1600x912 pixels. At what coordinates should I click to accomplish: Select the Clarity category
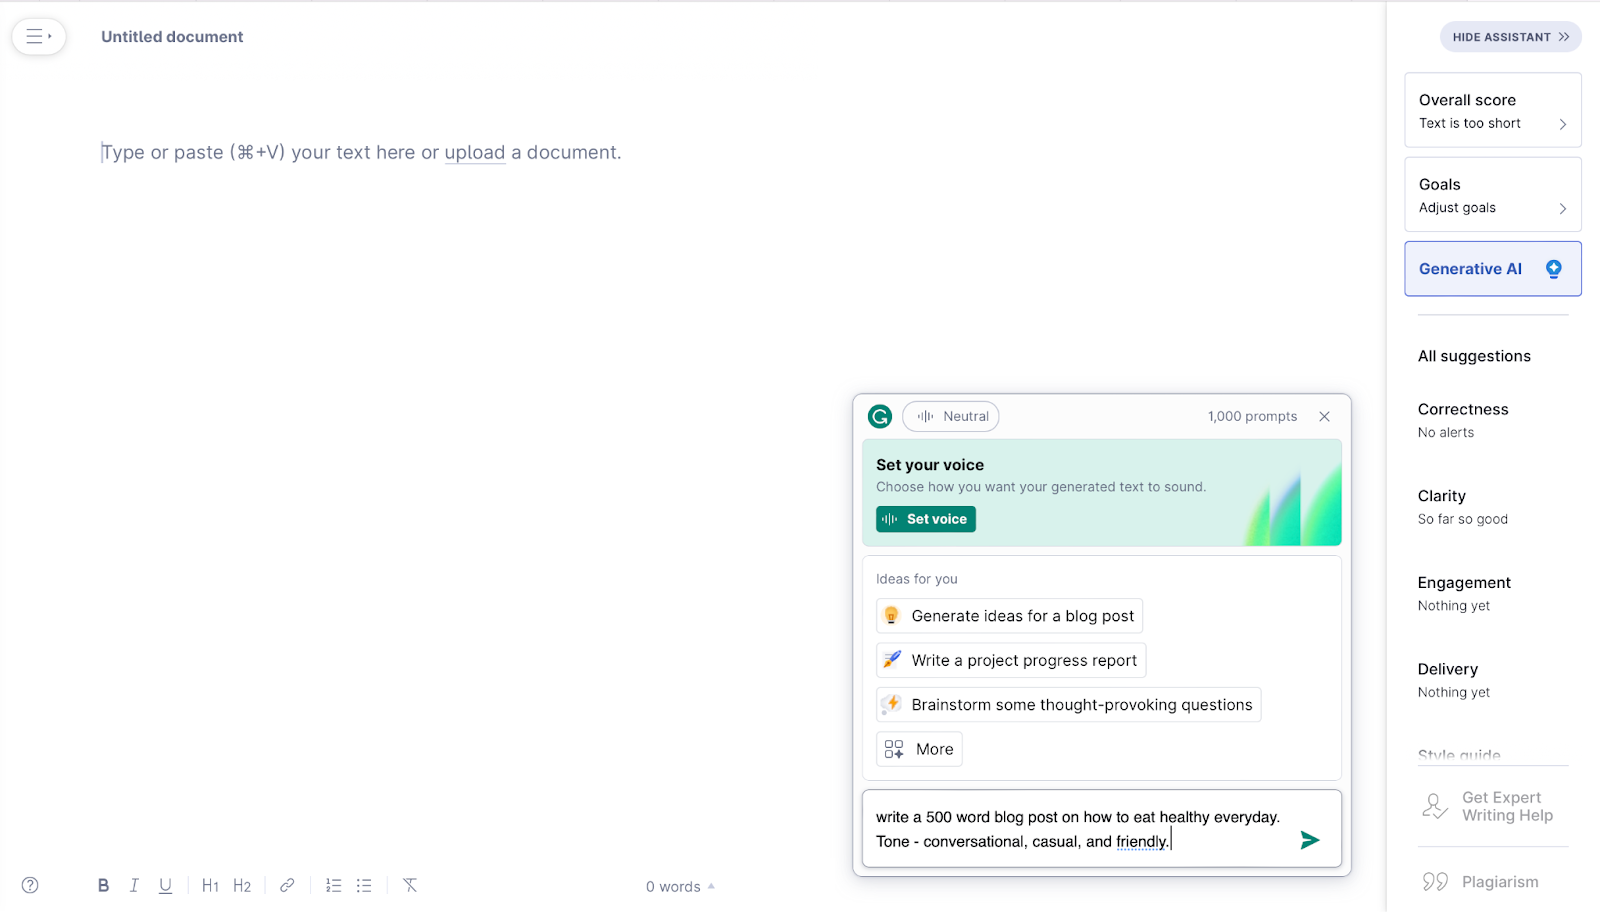point(1463,507)
